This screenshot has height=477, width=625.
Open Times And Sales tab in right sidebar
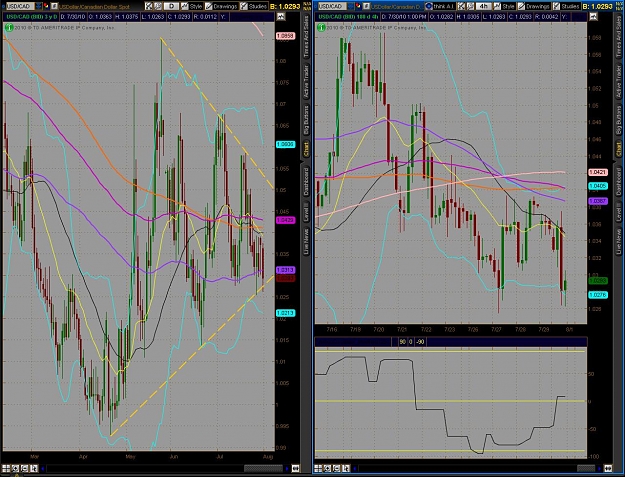[x=619, y=37]
